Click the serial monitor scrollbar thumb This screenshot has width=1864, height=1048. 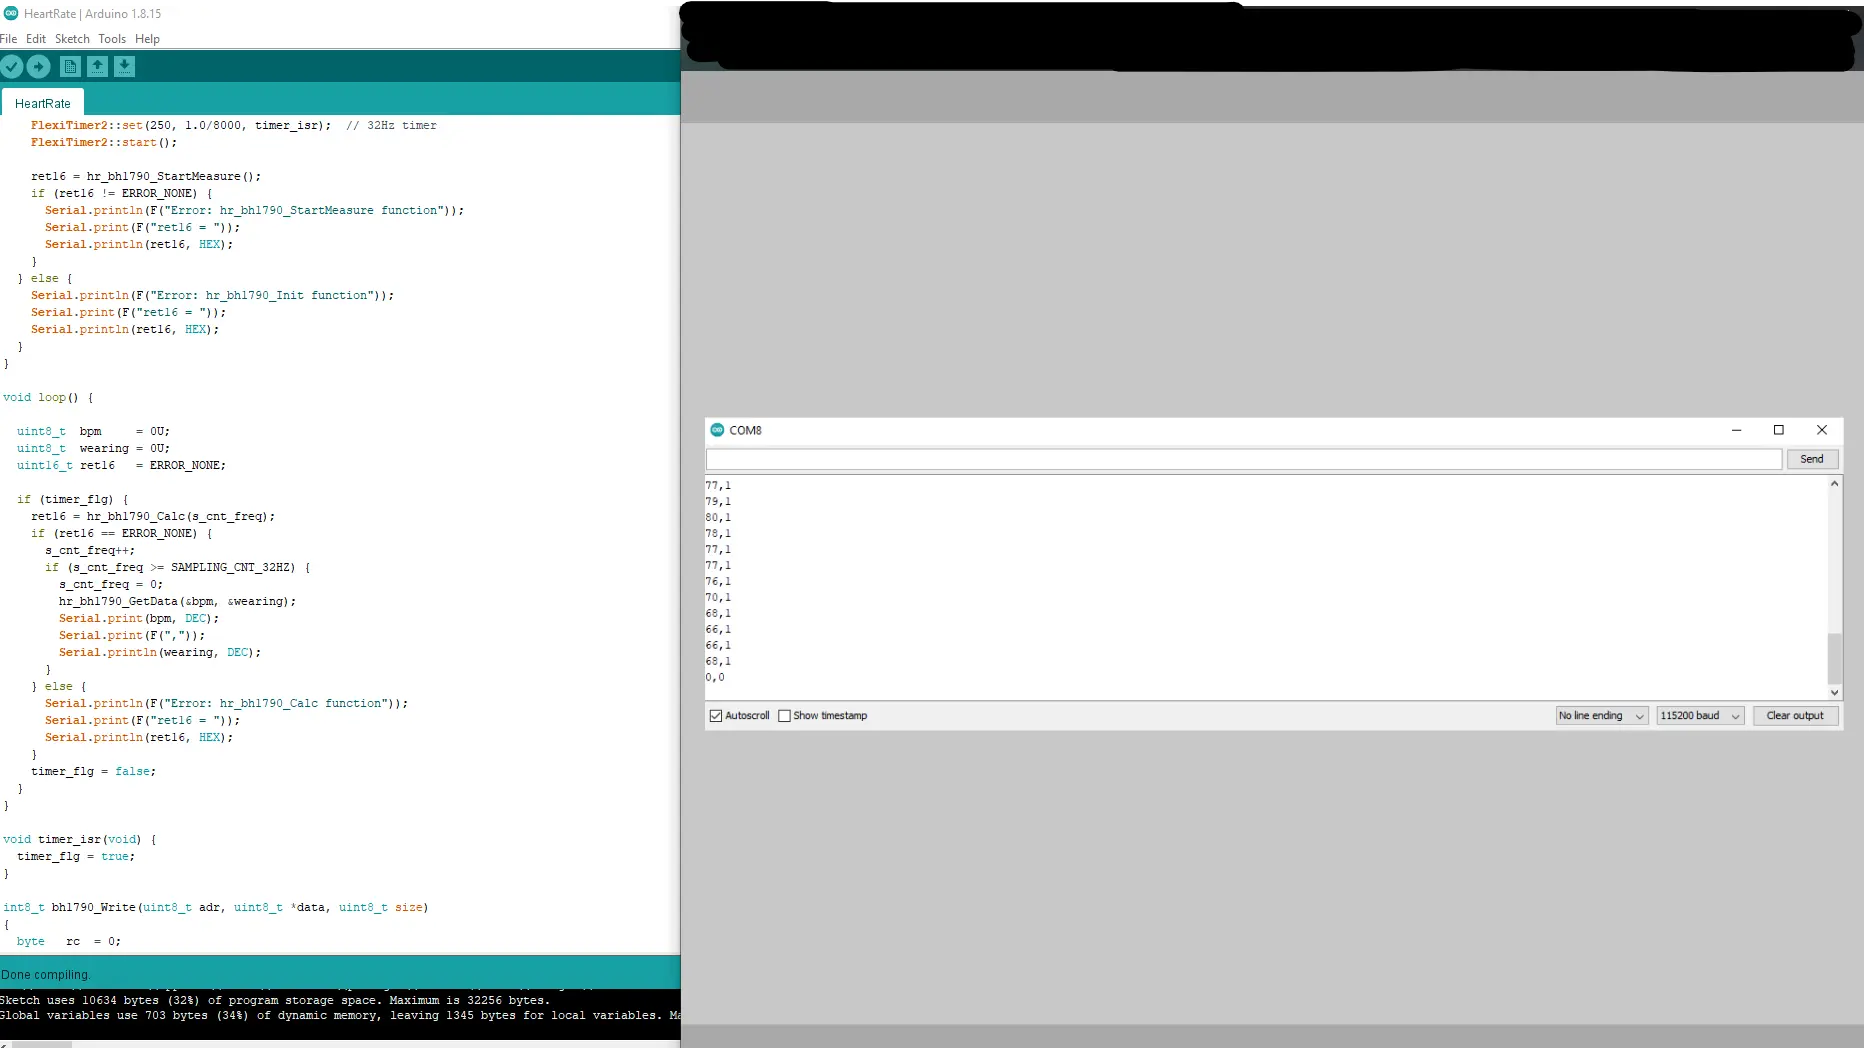click(x=1834, y=656)
